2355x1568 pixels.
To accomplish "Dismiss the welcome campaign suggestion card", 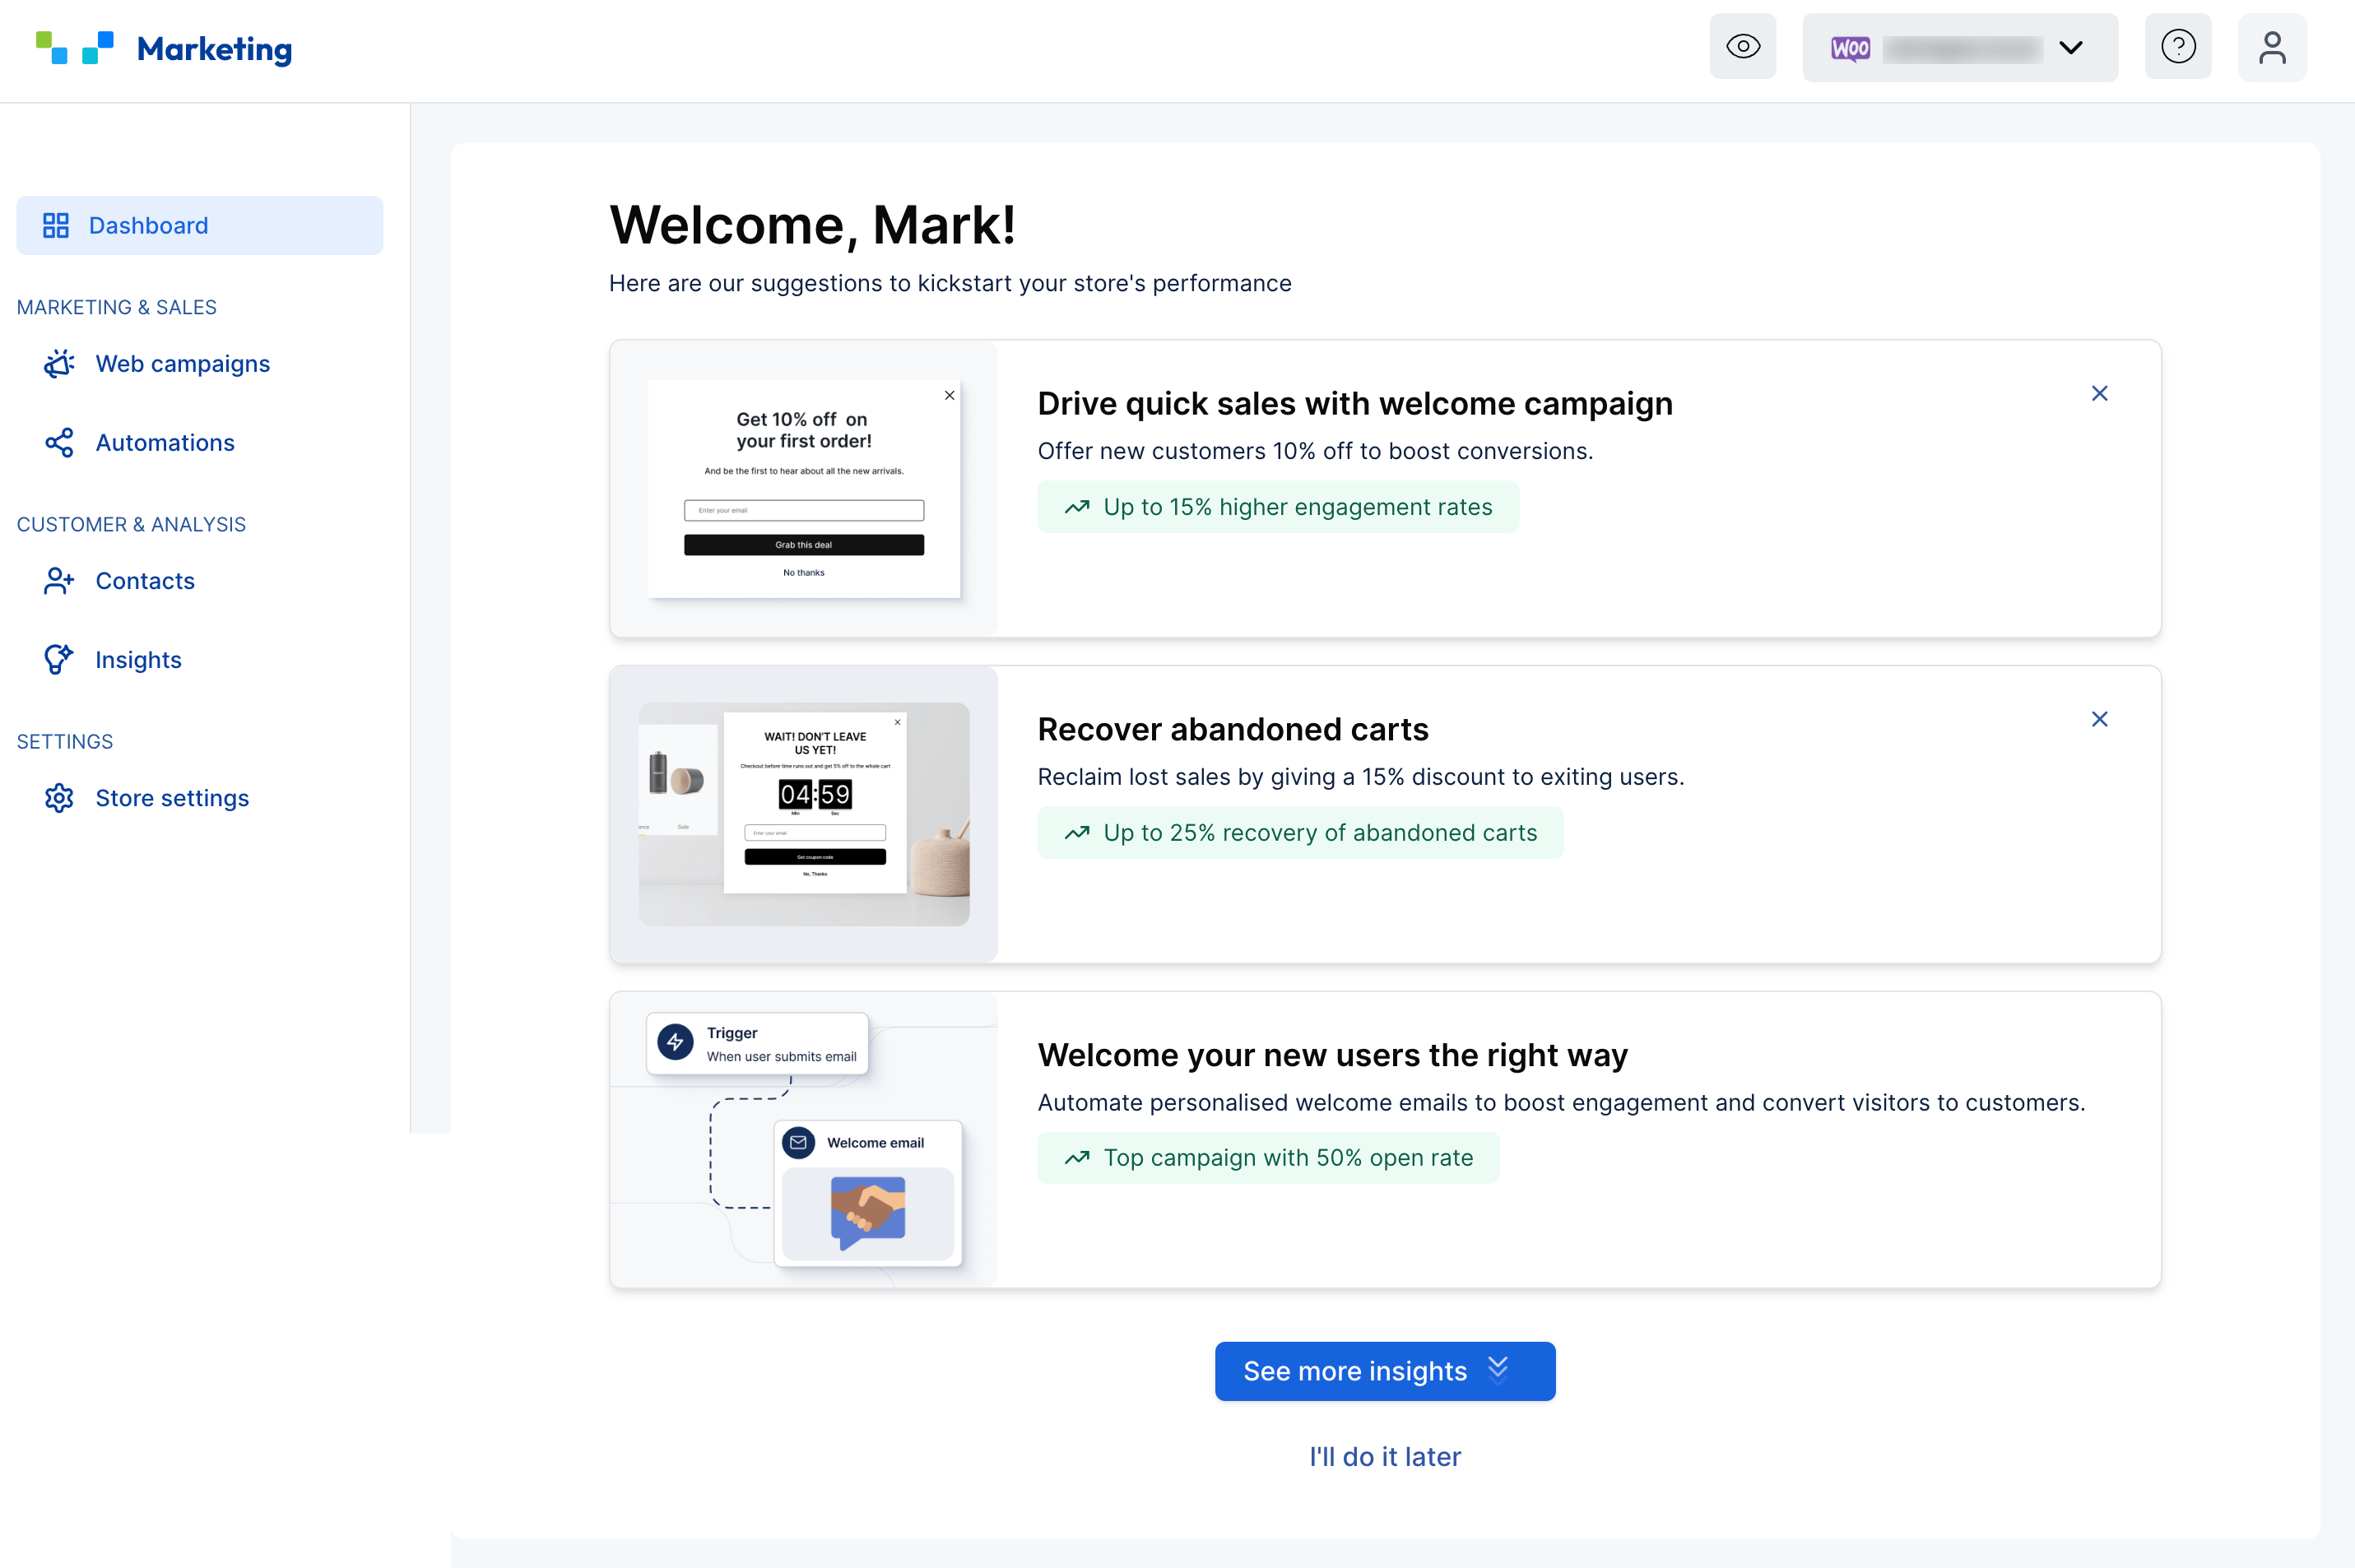I will 2099,393.
